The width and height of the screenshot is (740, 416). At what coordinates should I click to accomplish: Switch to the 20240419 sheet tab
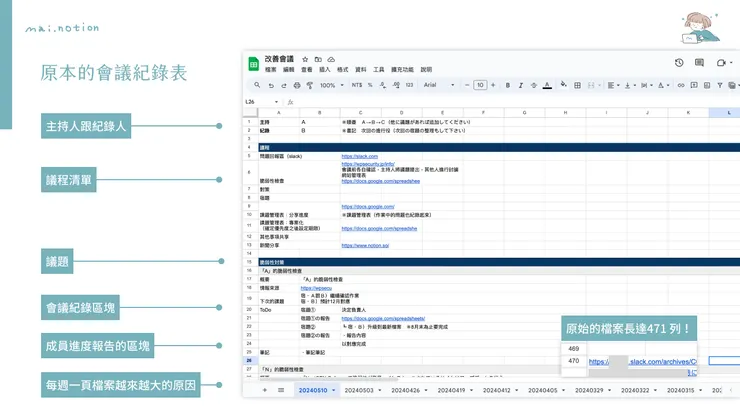(451, 391)
